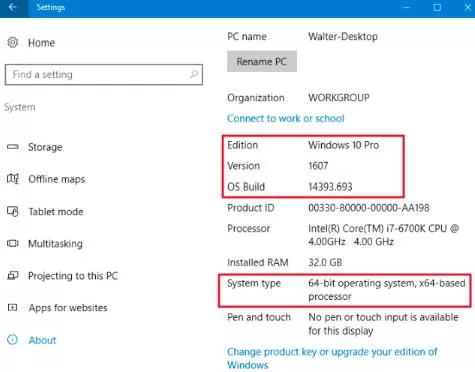Viewport: 475px width, 372px height.
Task: Minimize the Settings window
Action: [x=406, y=7]
